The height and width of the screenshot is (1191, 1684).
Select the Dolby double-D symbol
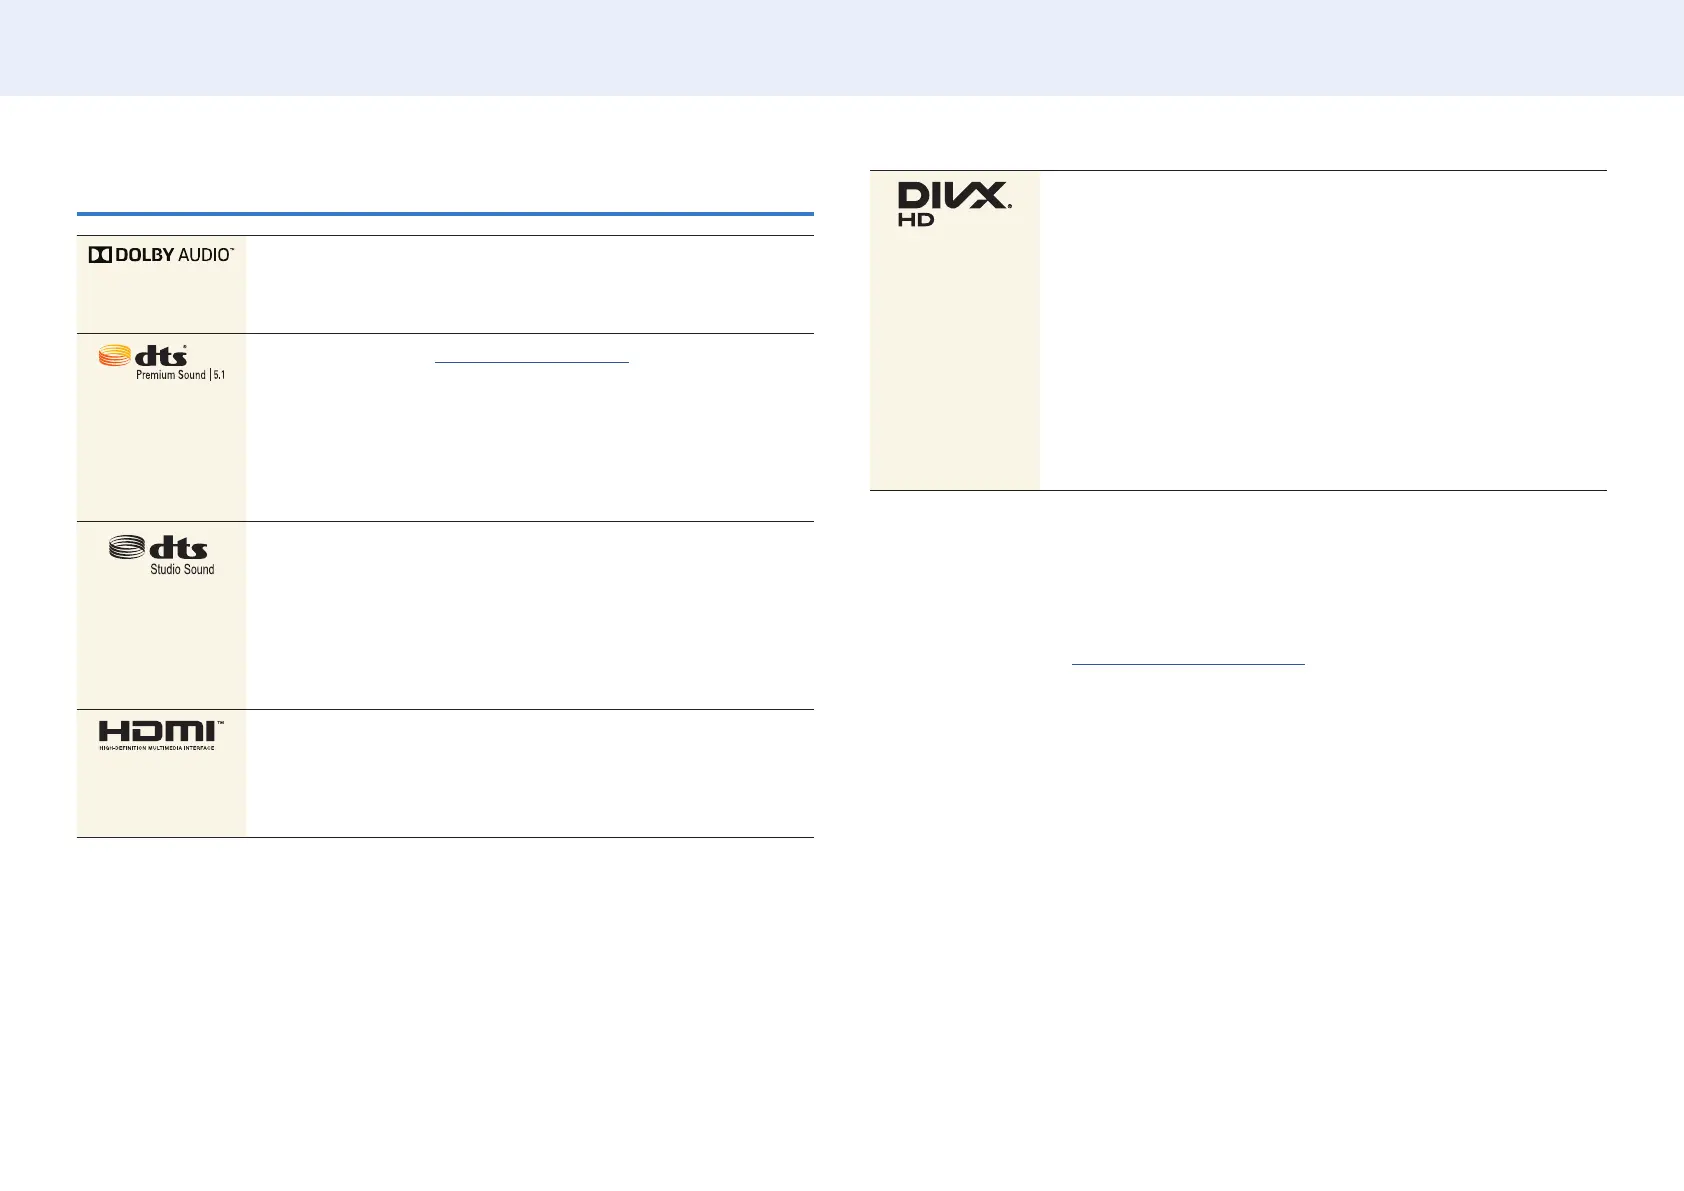pos(100,255)
